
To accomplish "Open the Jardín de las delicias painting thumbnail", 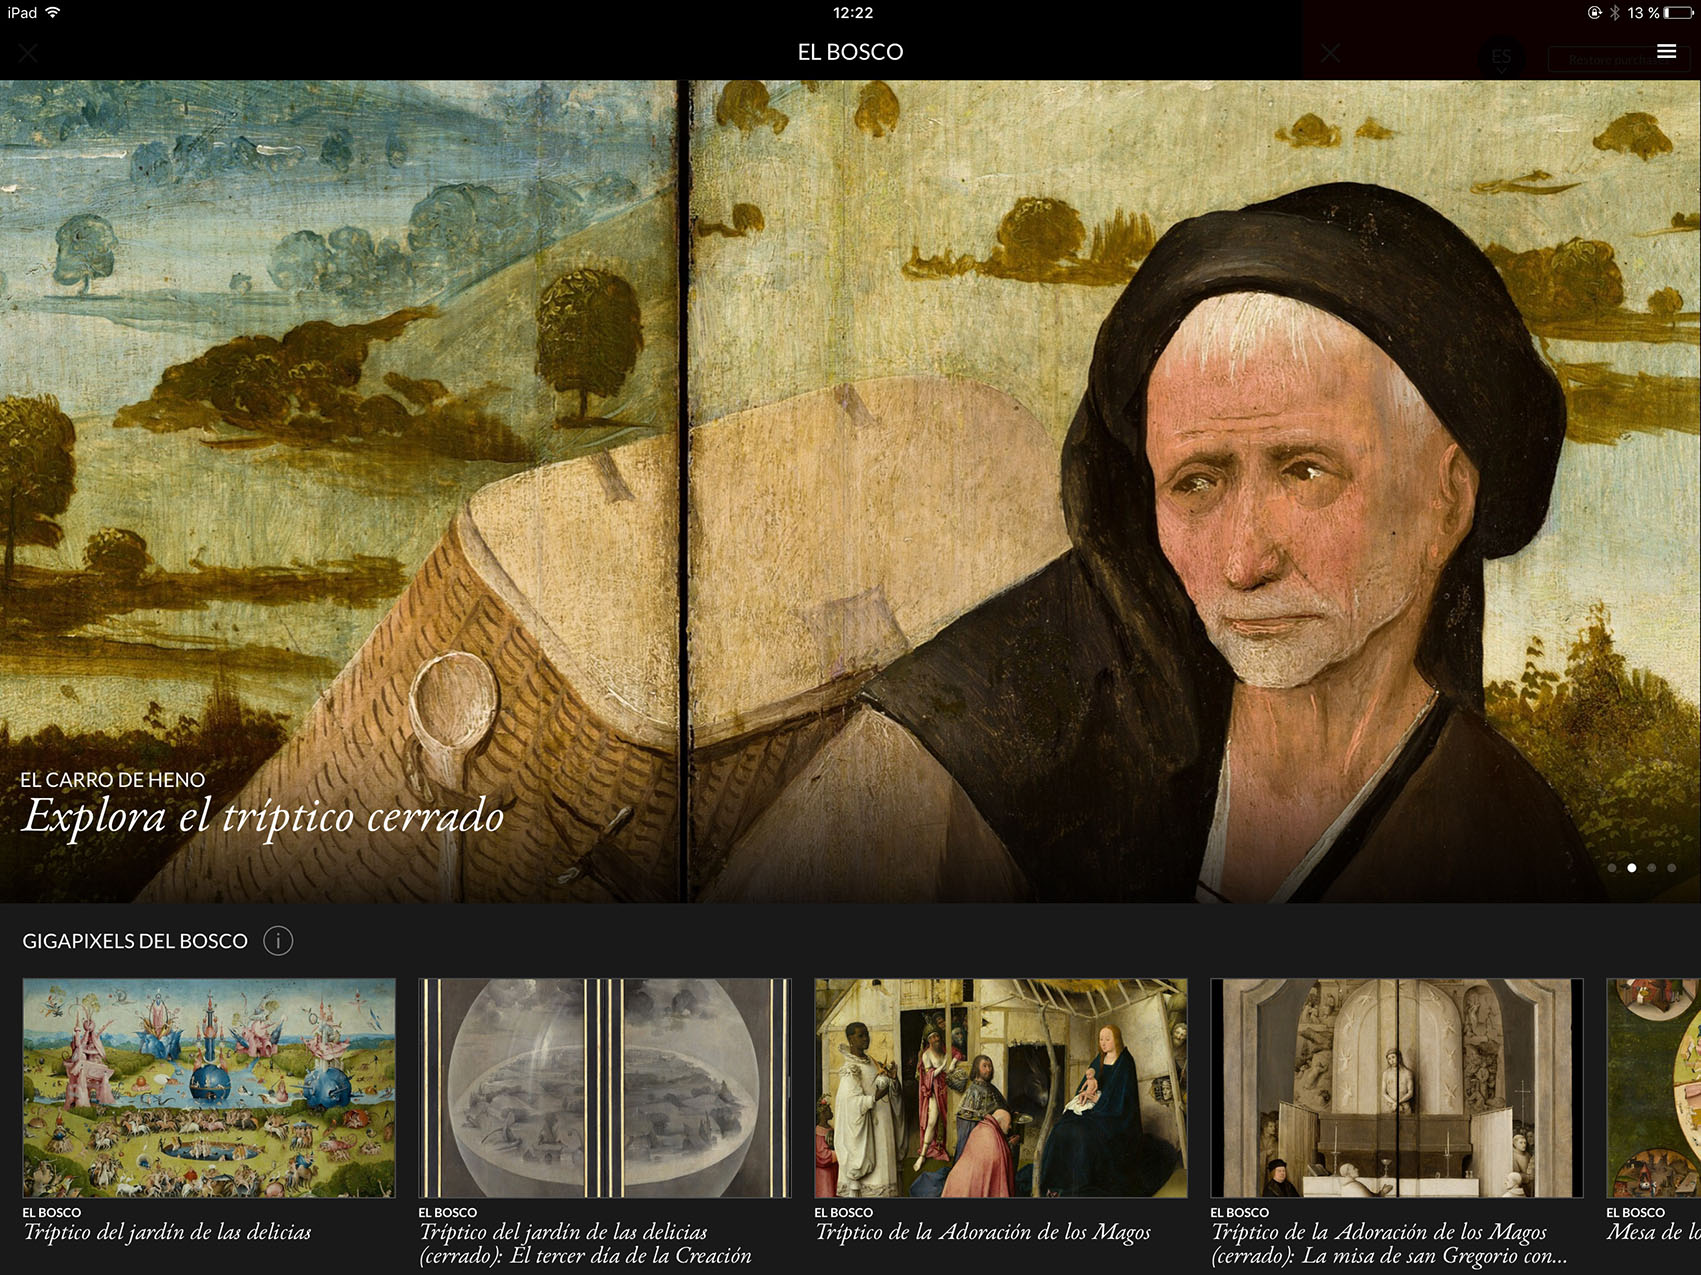I will tap(209, 1088).
